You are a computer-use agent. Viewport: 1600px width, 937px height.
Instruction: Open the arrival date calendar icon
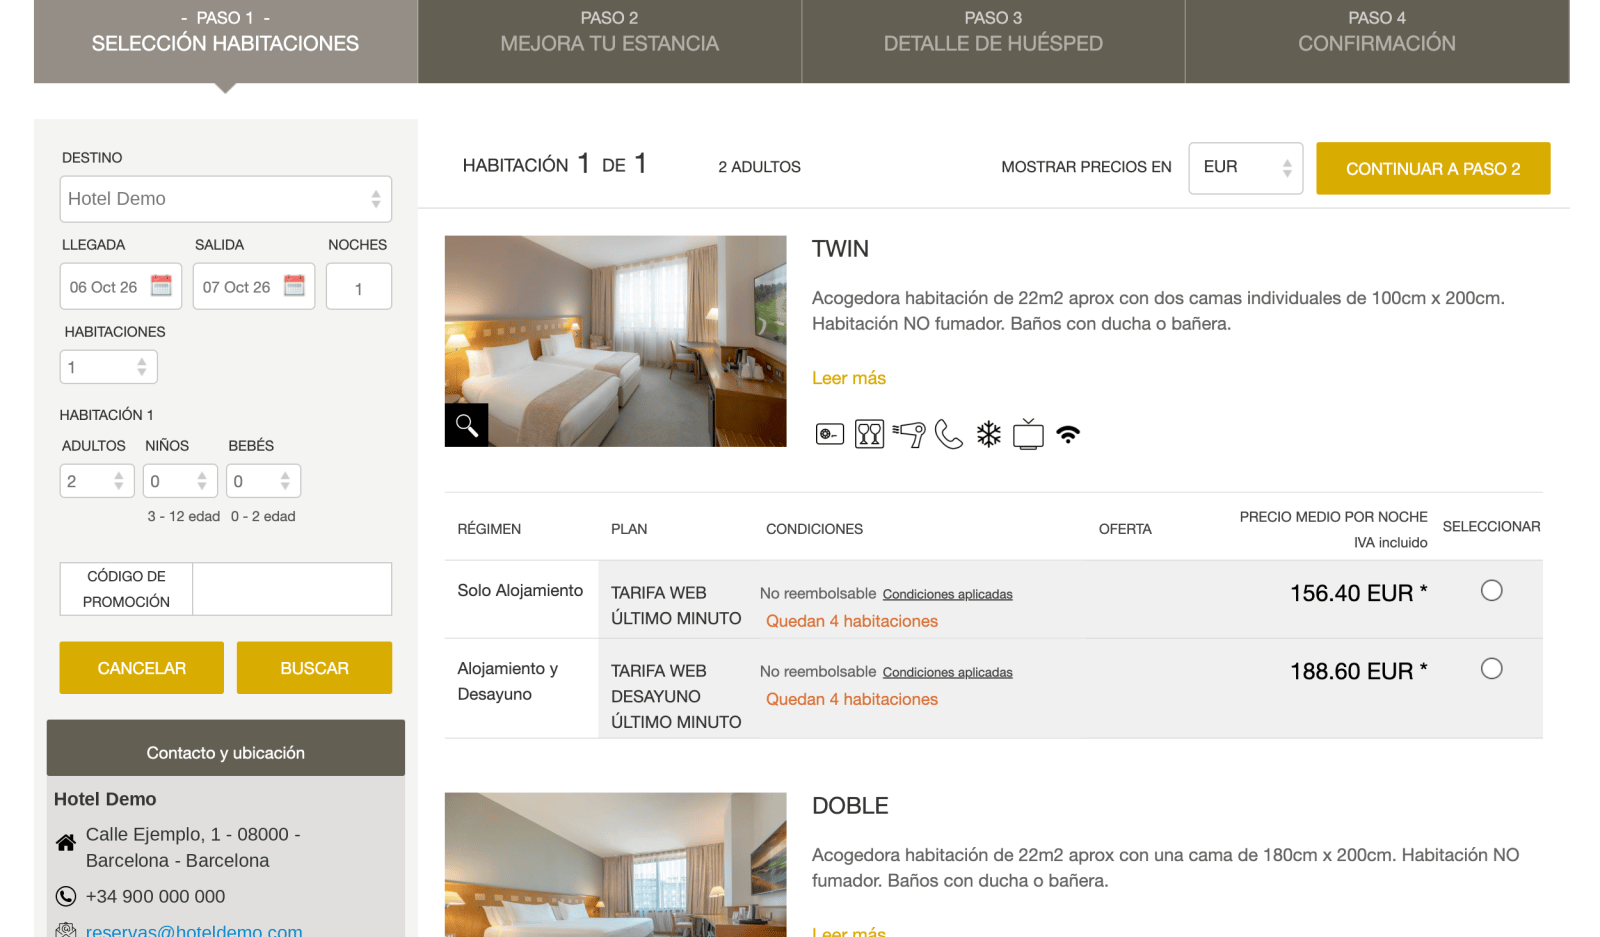(161, 286)
